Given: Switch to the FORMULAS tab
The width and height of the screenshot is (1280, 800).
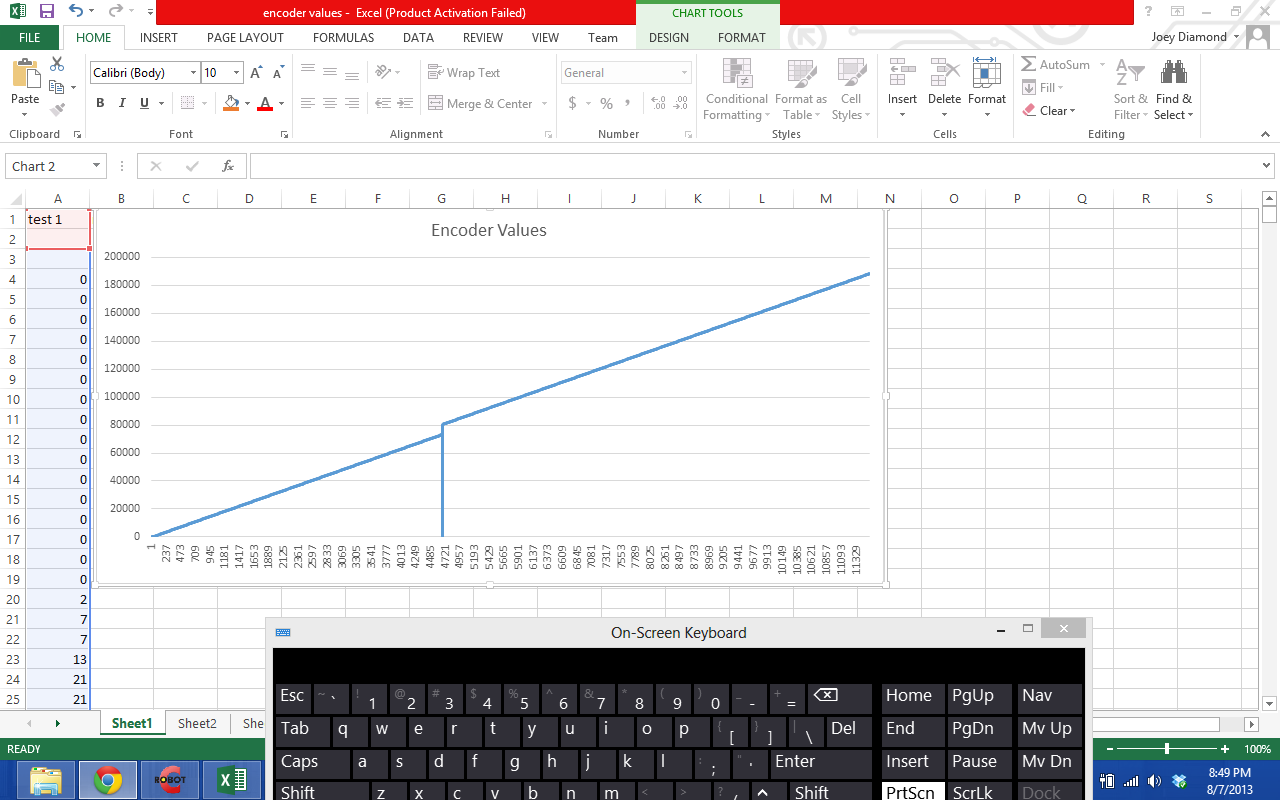Looking at the screenshot, I should pyautogui.click(x=343, y=37).
